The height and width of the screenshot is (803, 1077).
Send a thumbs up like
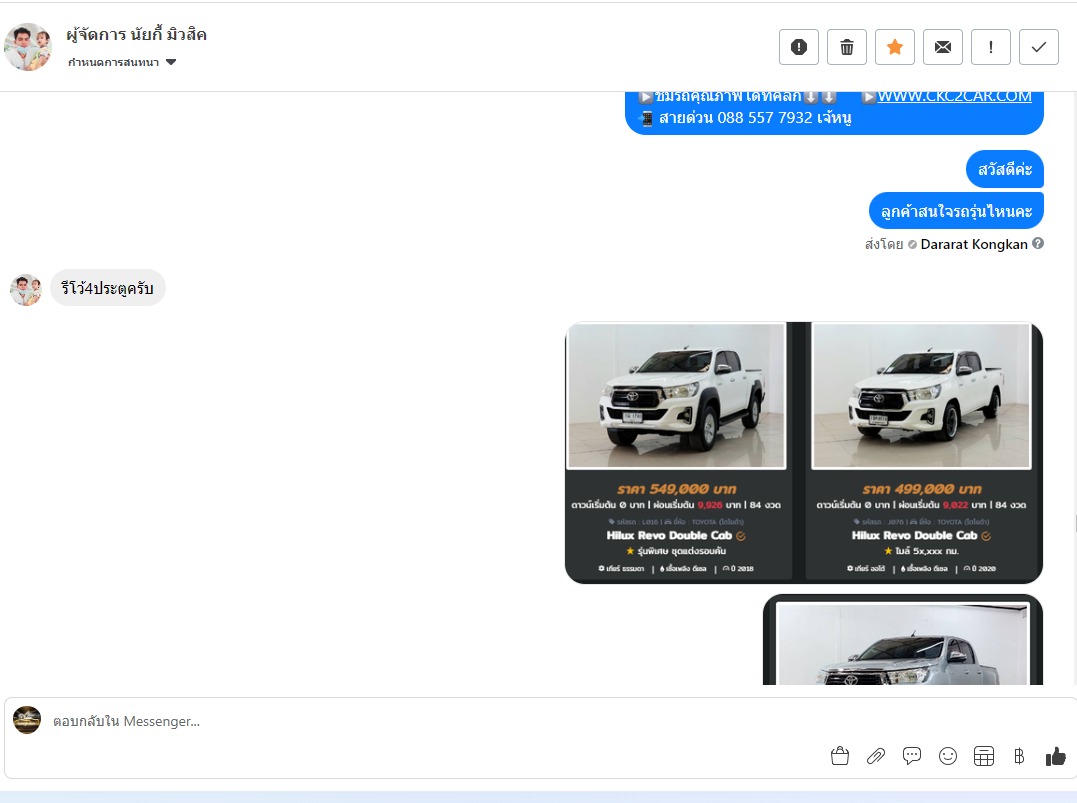coord(1056,756)
